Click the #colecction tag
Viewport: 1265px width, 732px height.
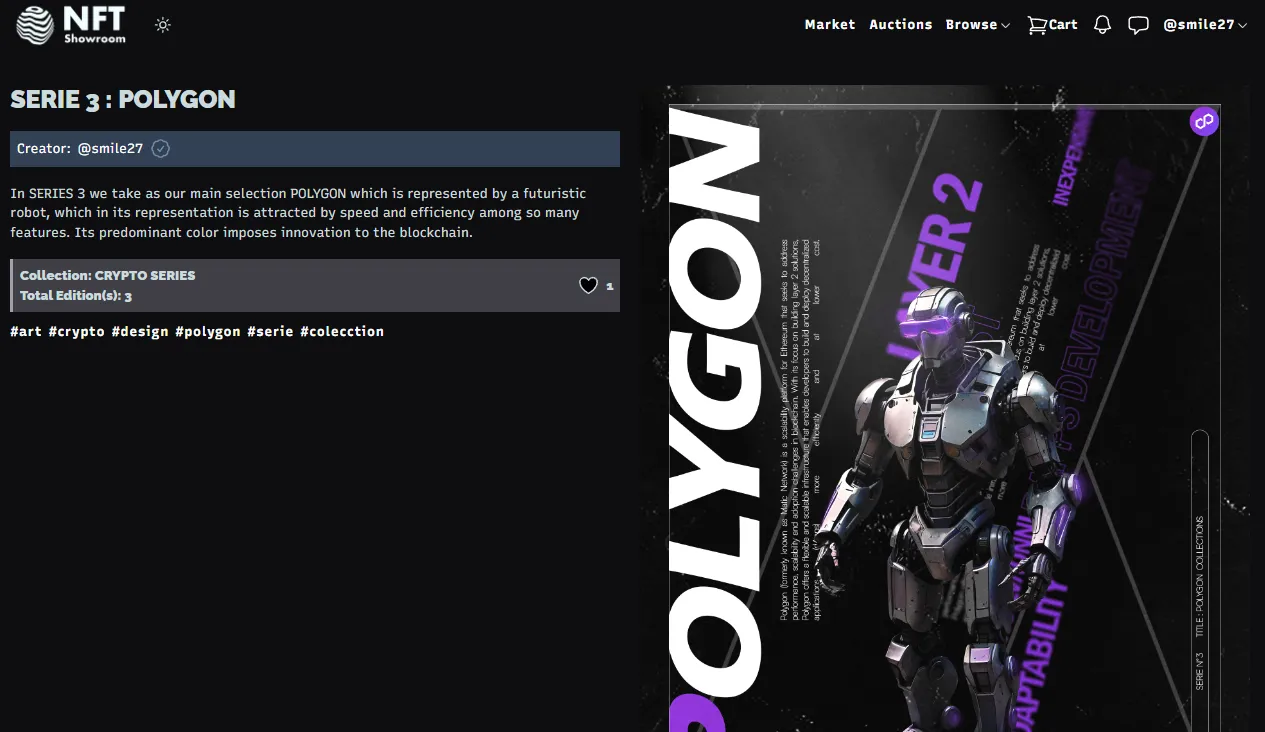342,331
